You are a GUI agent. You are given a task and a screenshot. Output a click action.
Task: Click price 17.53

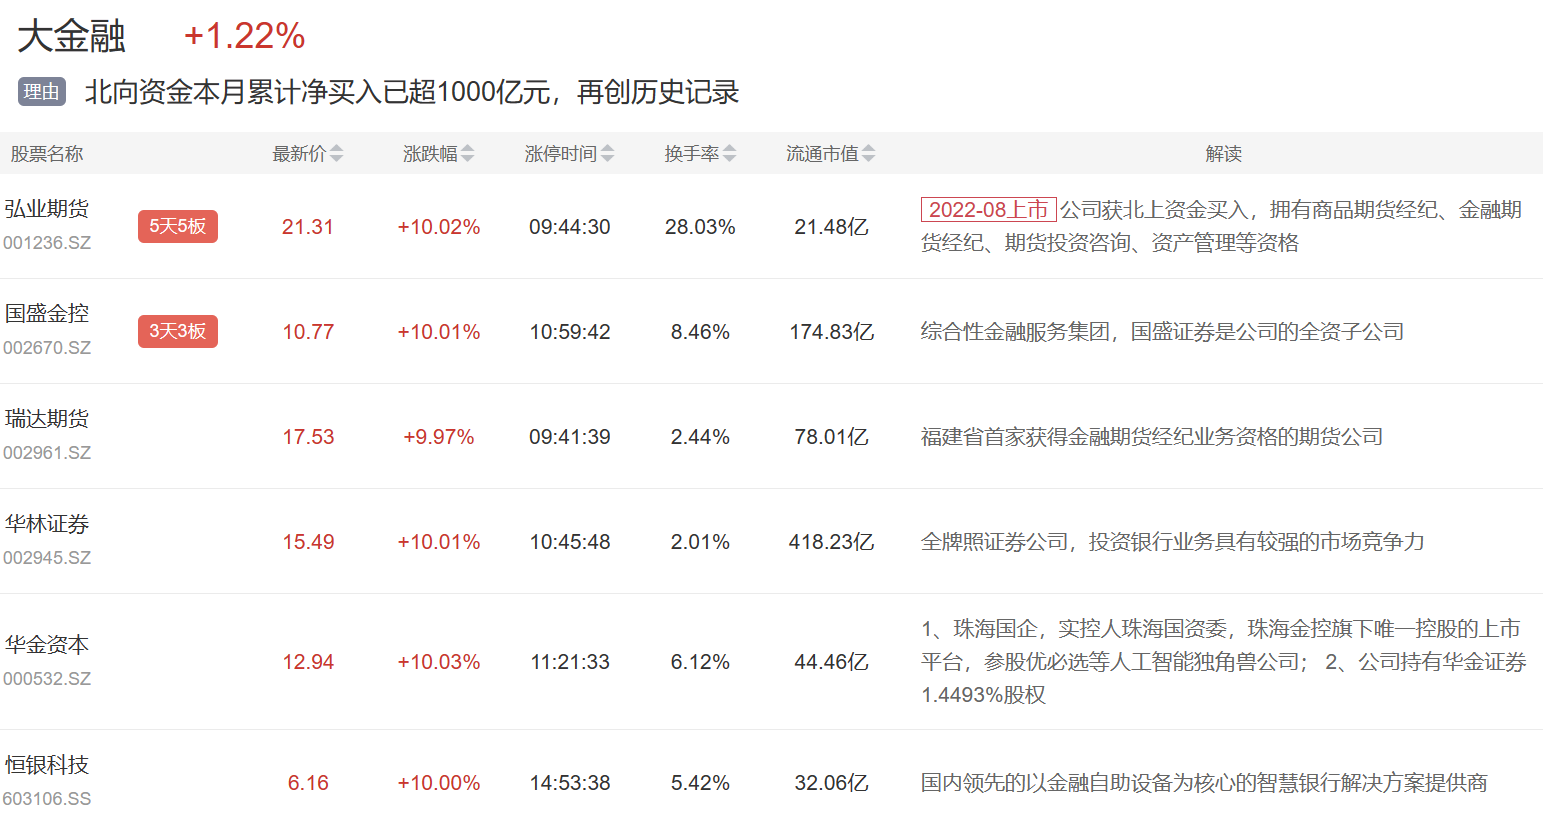click(308, 437)
